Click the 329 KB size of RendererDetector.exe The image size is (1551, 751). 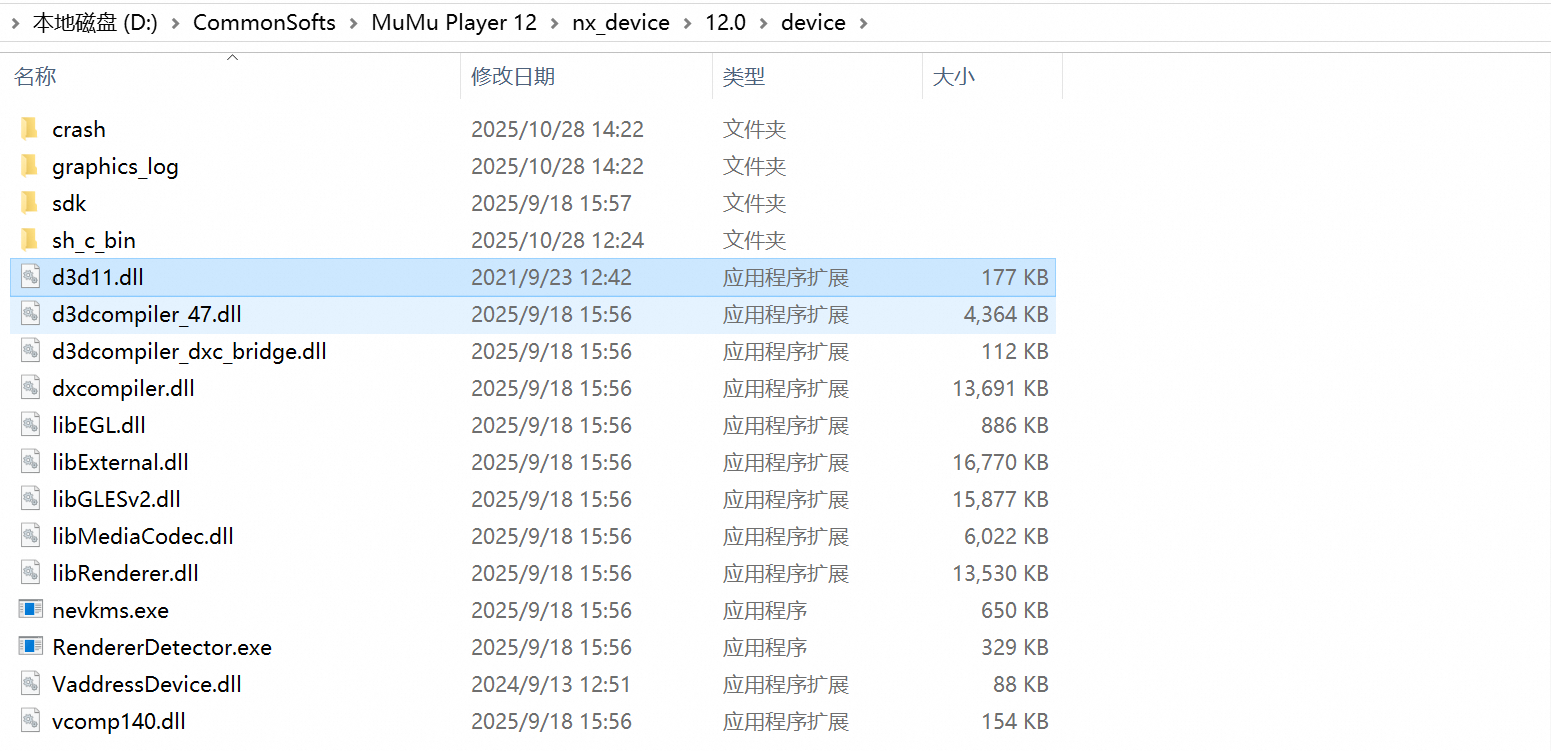(x=1015, y=648)
